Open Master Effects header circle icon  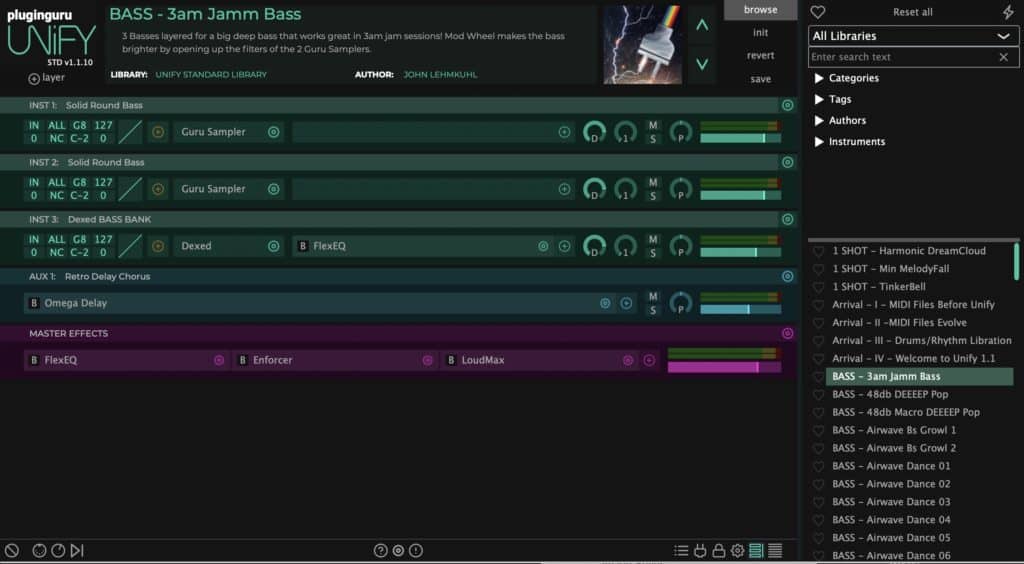[x=788, y=334]
